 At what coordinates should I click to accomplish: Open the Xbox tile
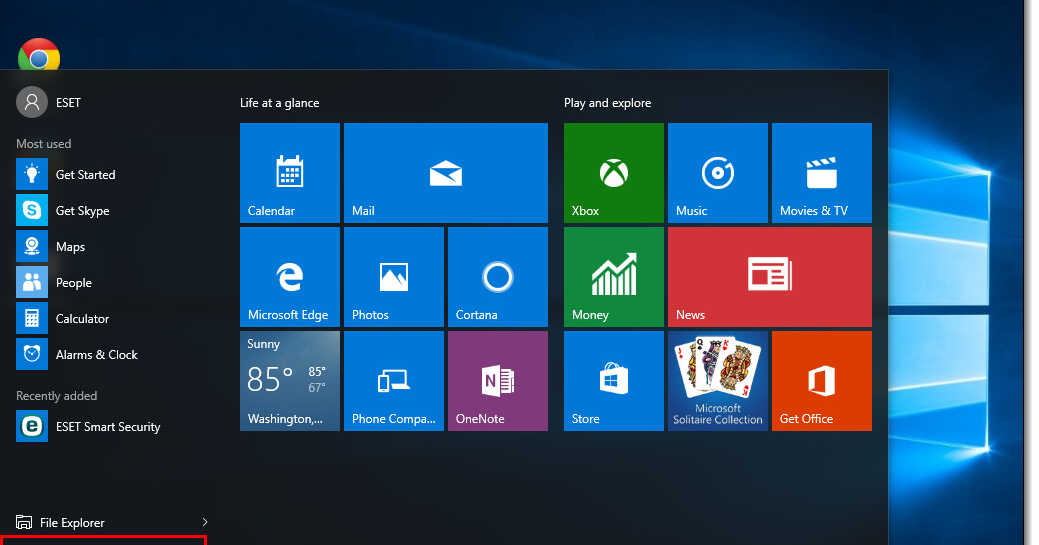point(614,172)
